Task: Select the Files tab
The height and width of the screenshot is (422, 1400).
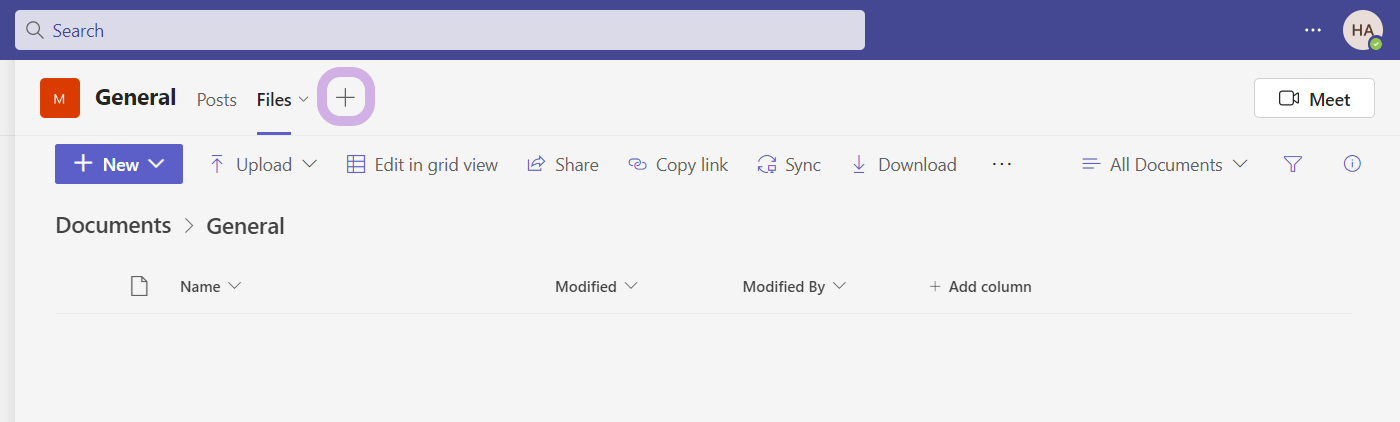Action: [x=274, y=100]
